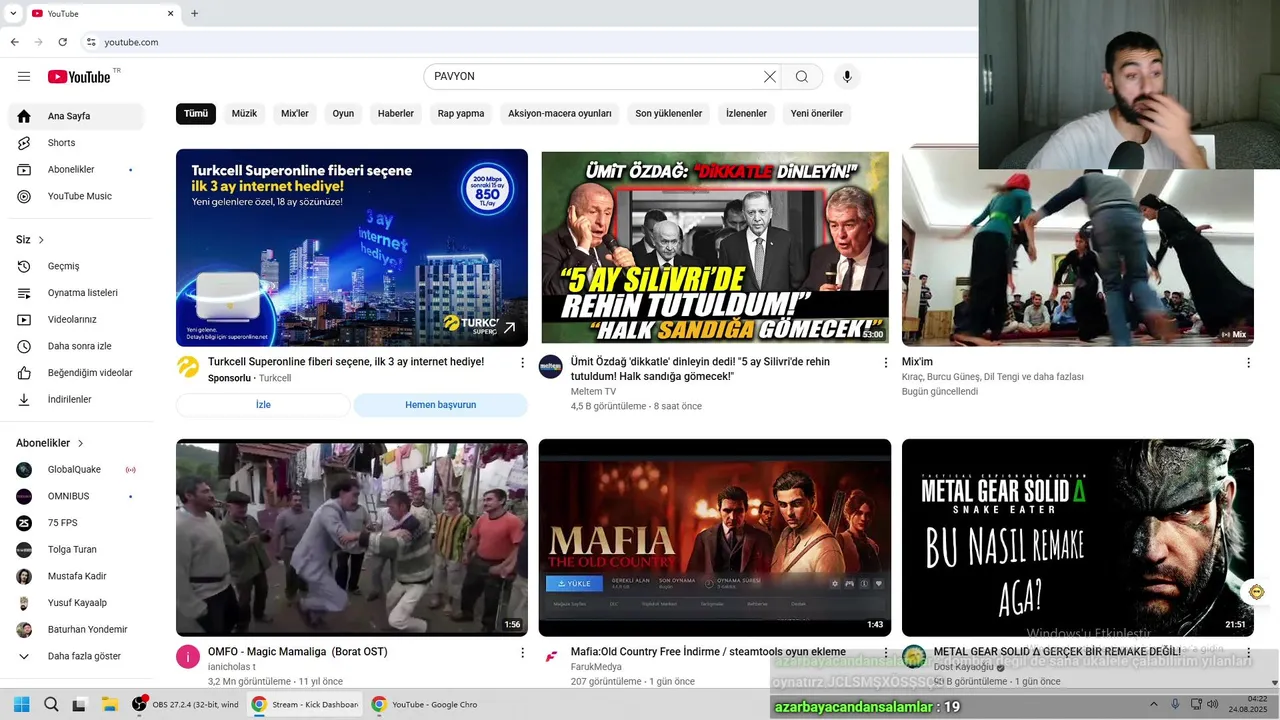
Task: Open YouTube Music in the sidebar
Action: point(76,196)
